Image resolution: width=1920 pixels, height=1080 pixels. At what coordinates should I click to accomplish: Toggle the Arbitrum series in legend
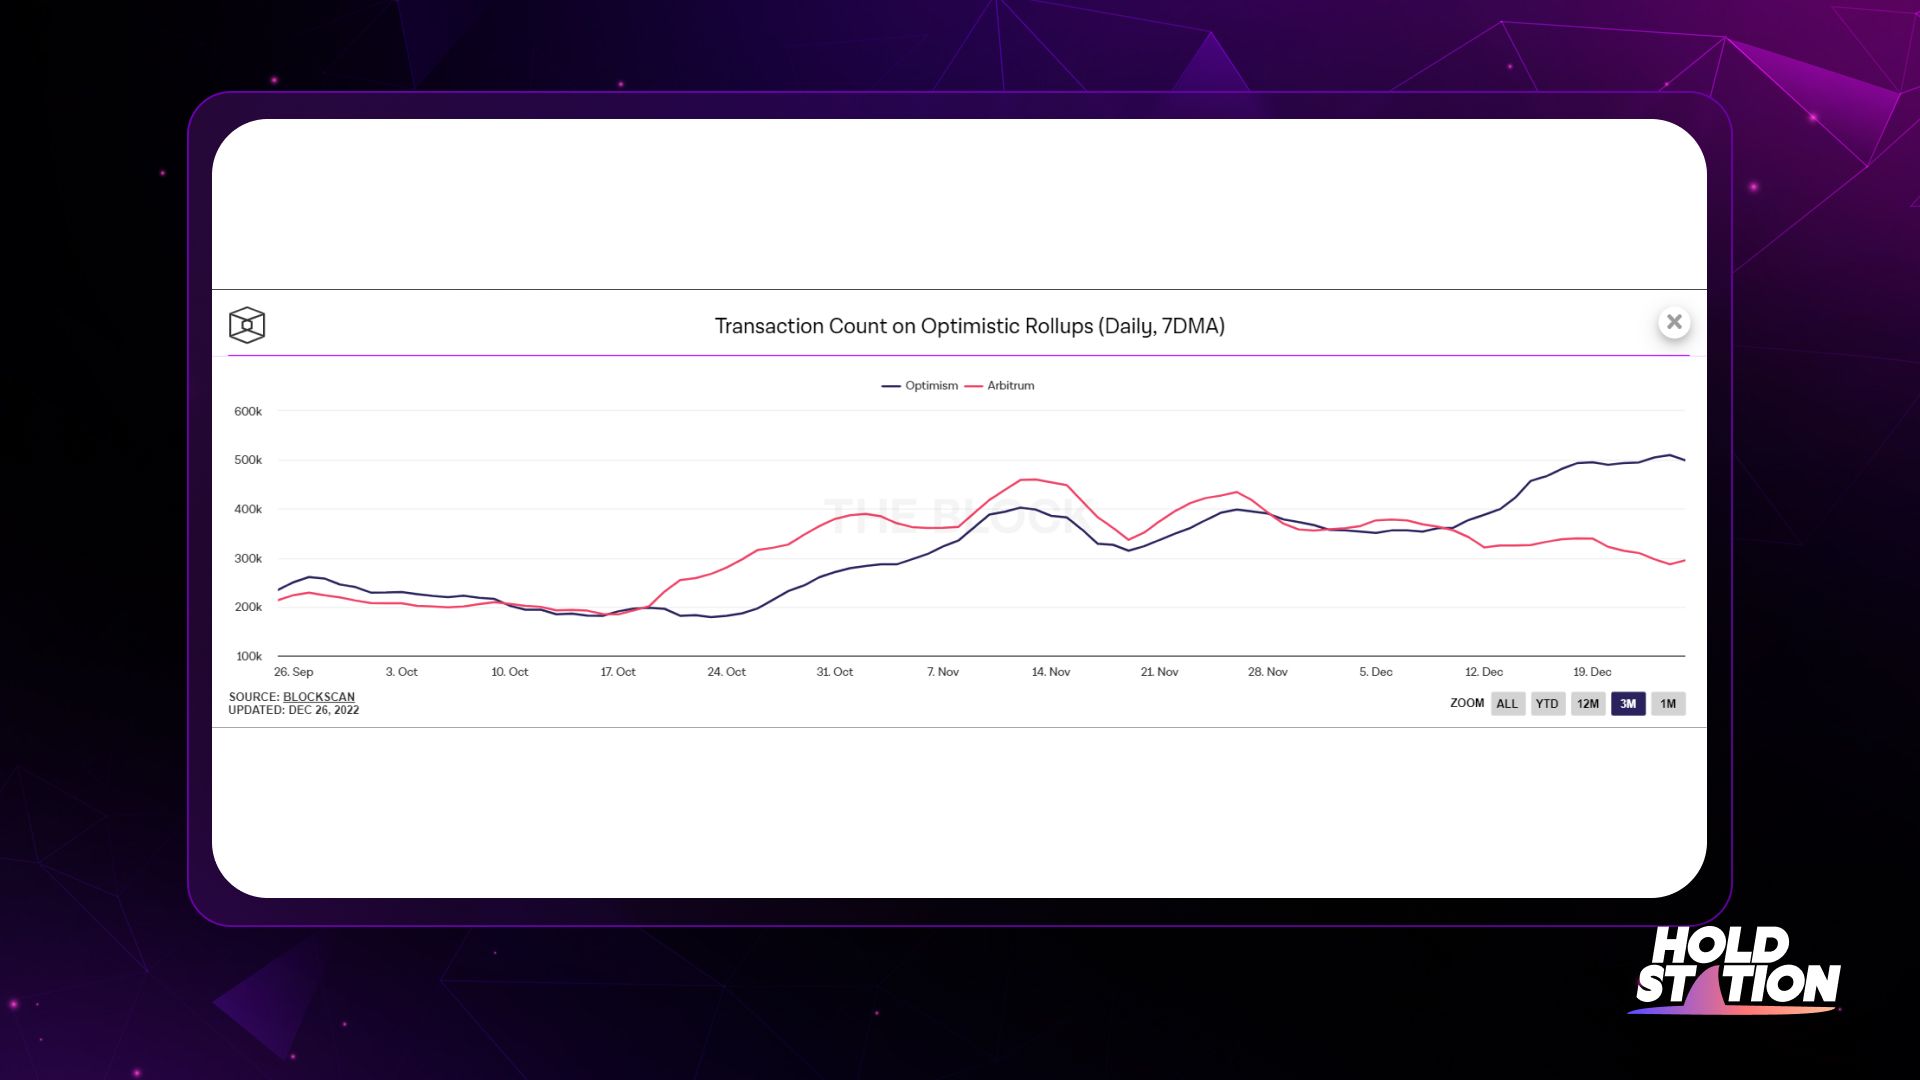[x=1000, y=386]
